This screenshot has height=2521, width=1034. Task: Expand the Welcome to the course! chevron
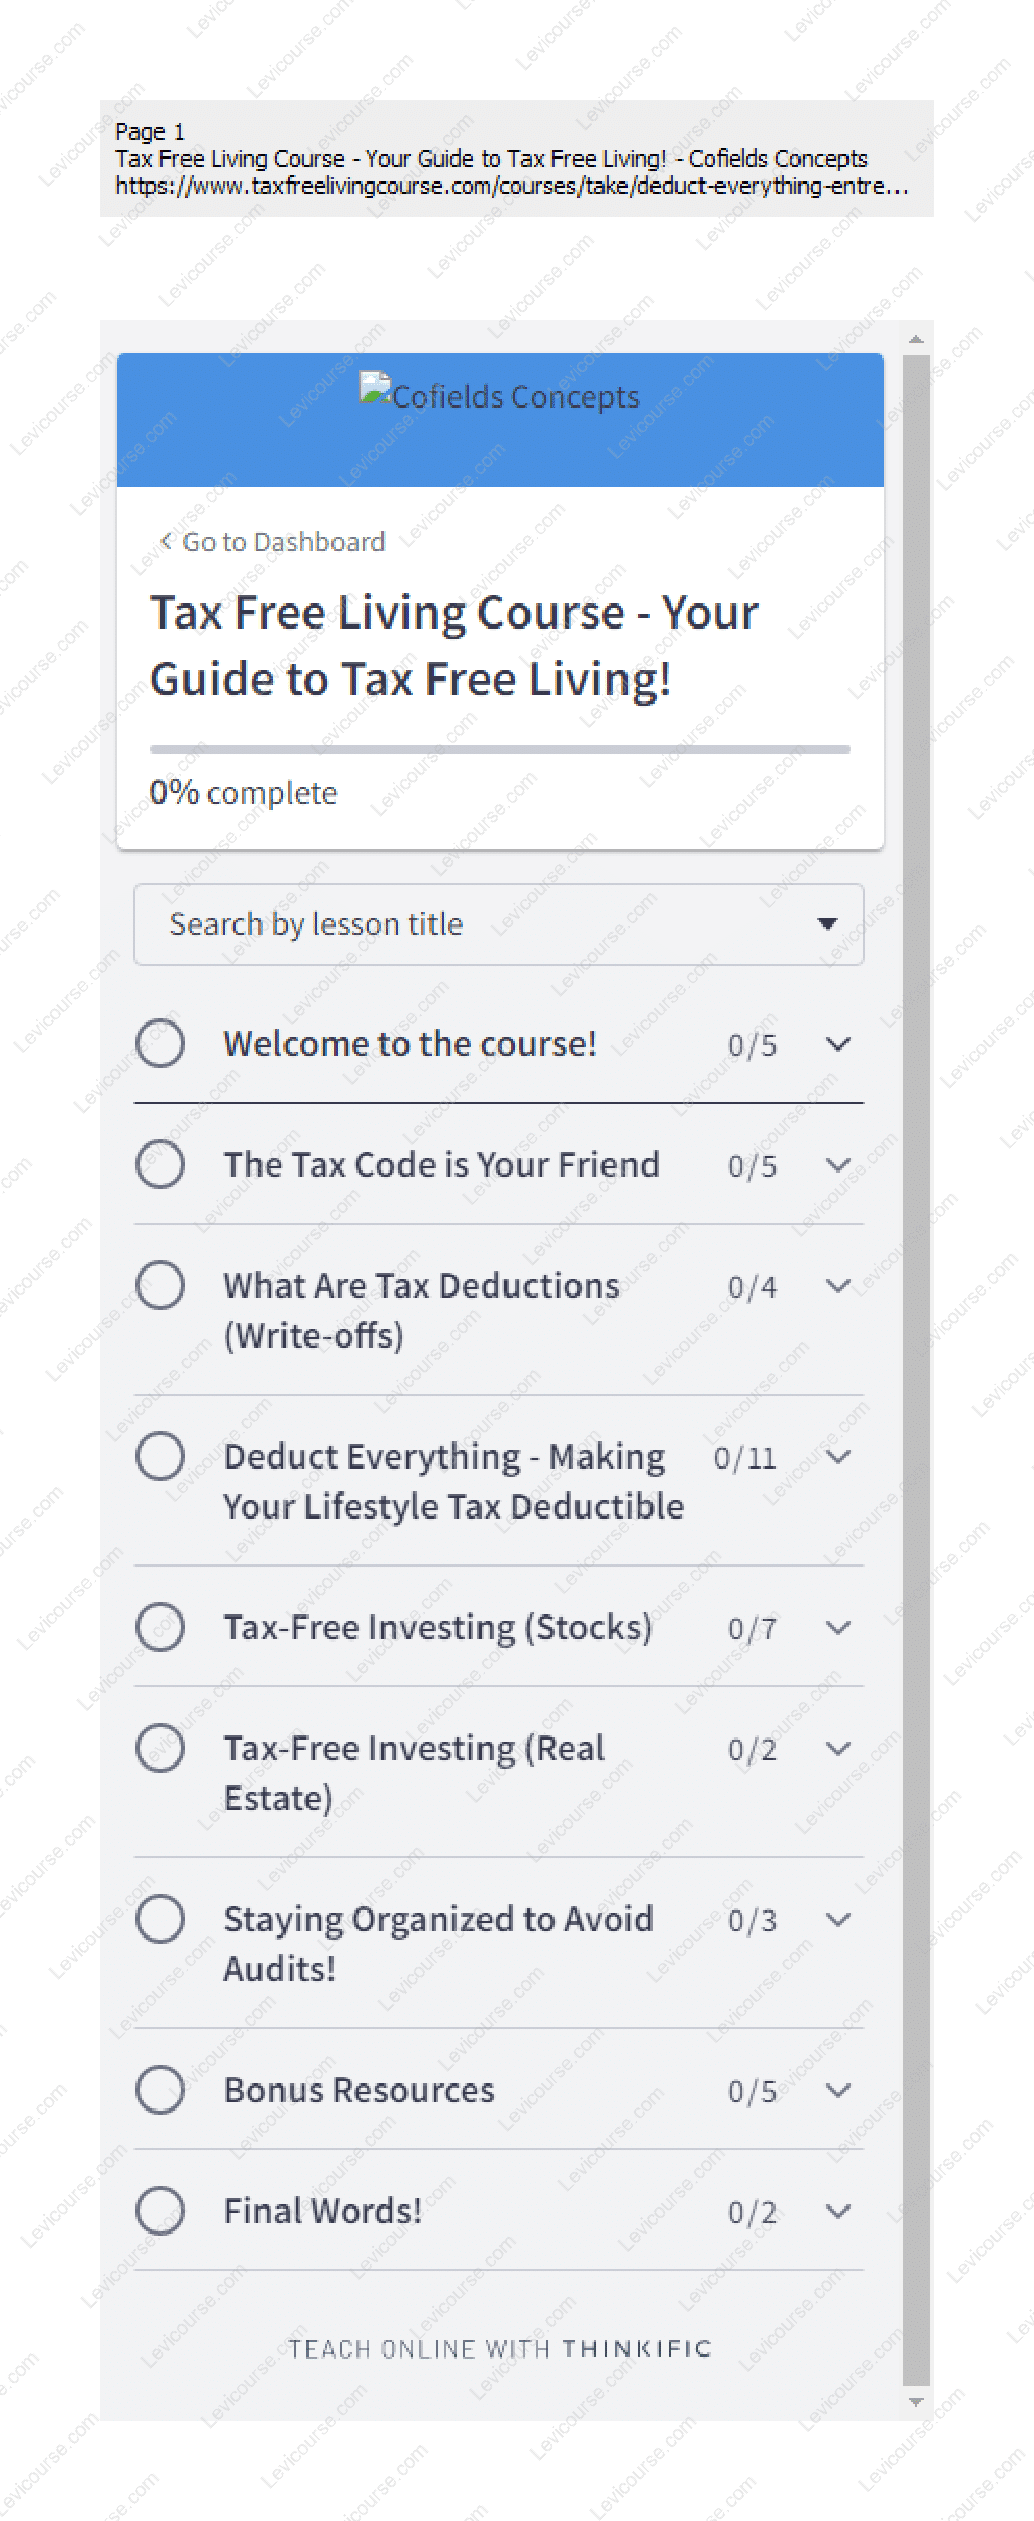(x=838, y=1044)
